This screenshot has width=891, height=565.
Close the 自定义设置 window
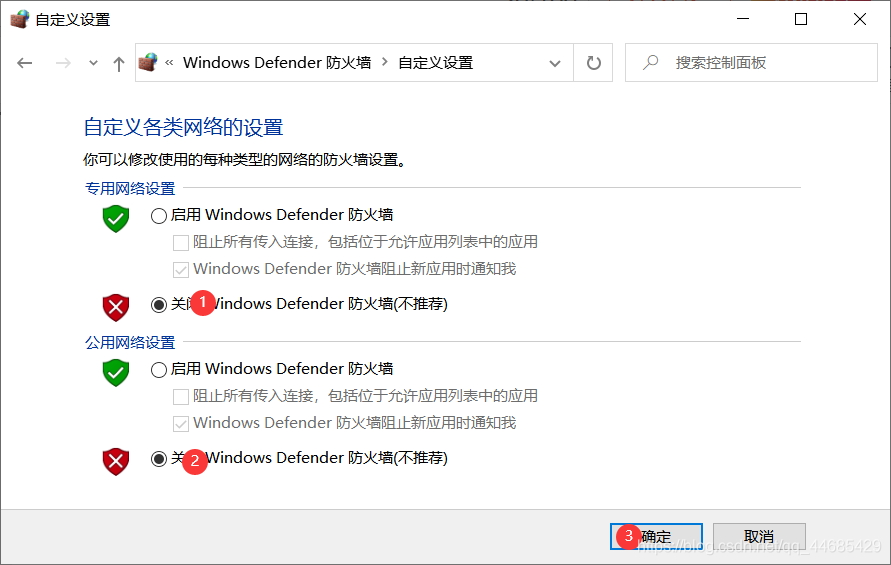[x=860, y=19]
